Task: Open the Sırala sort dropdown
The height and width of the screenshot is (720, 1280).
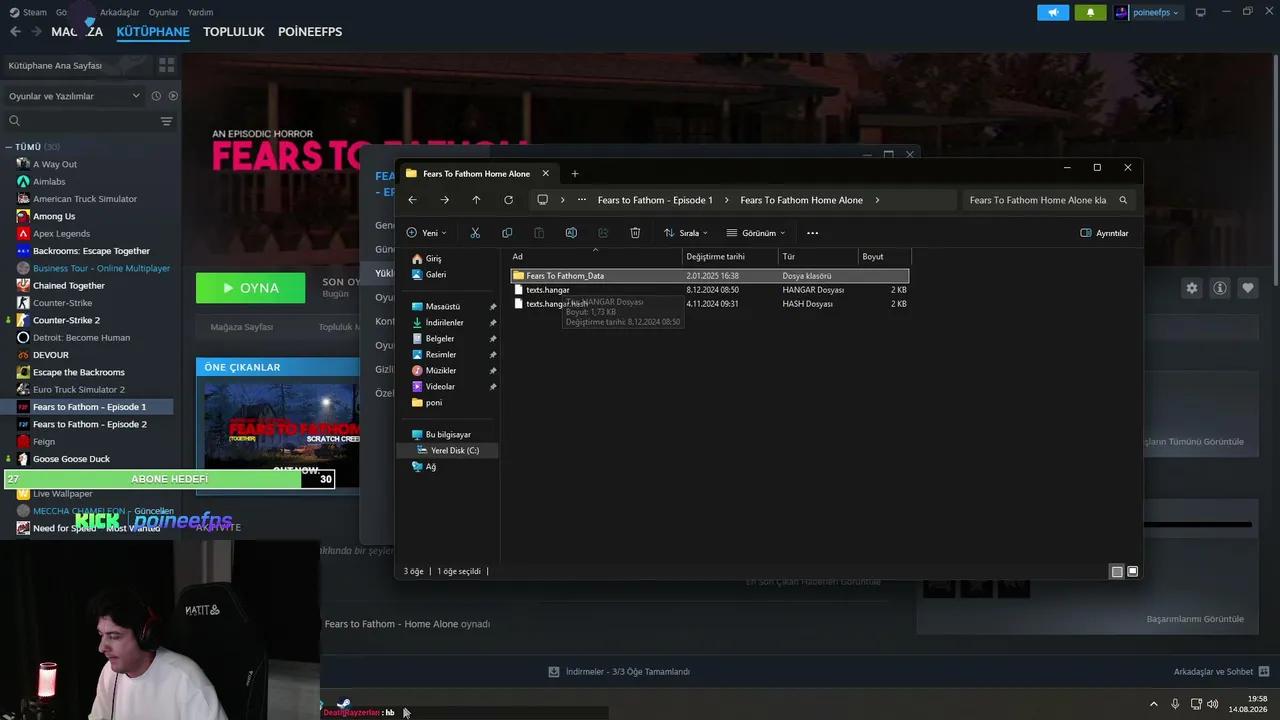Action: click(685, 233)
